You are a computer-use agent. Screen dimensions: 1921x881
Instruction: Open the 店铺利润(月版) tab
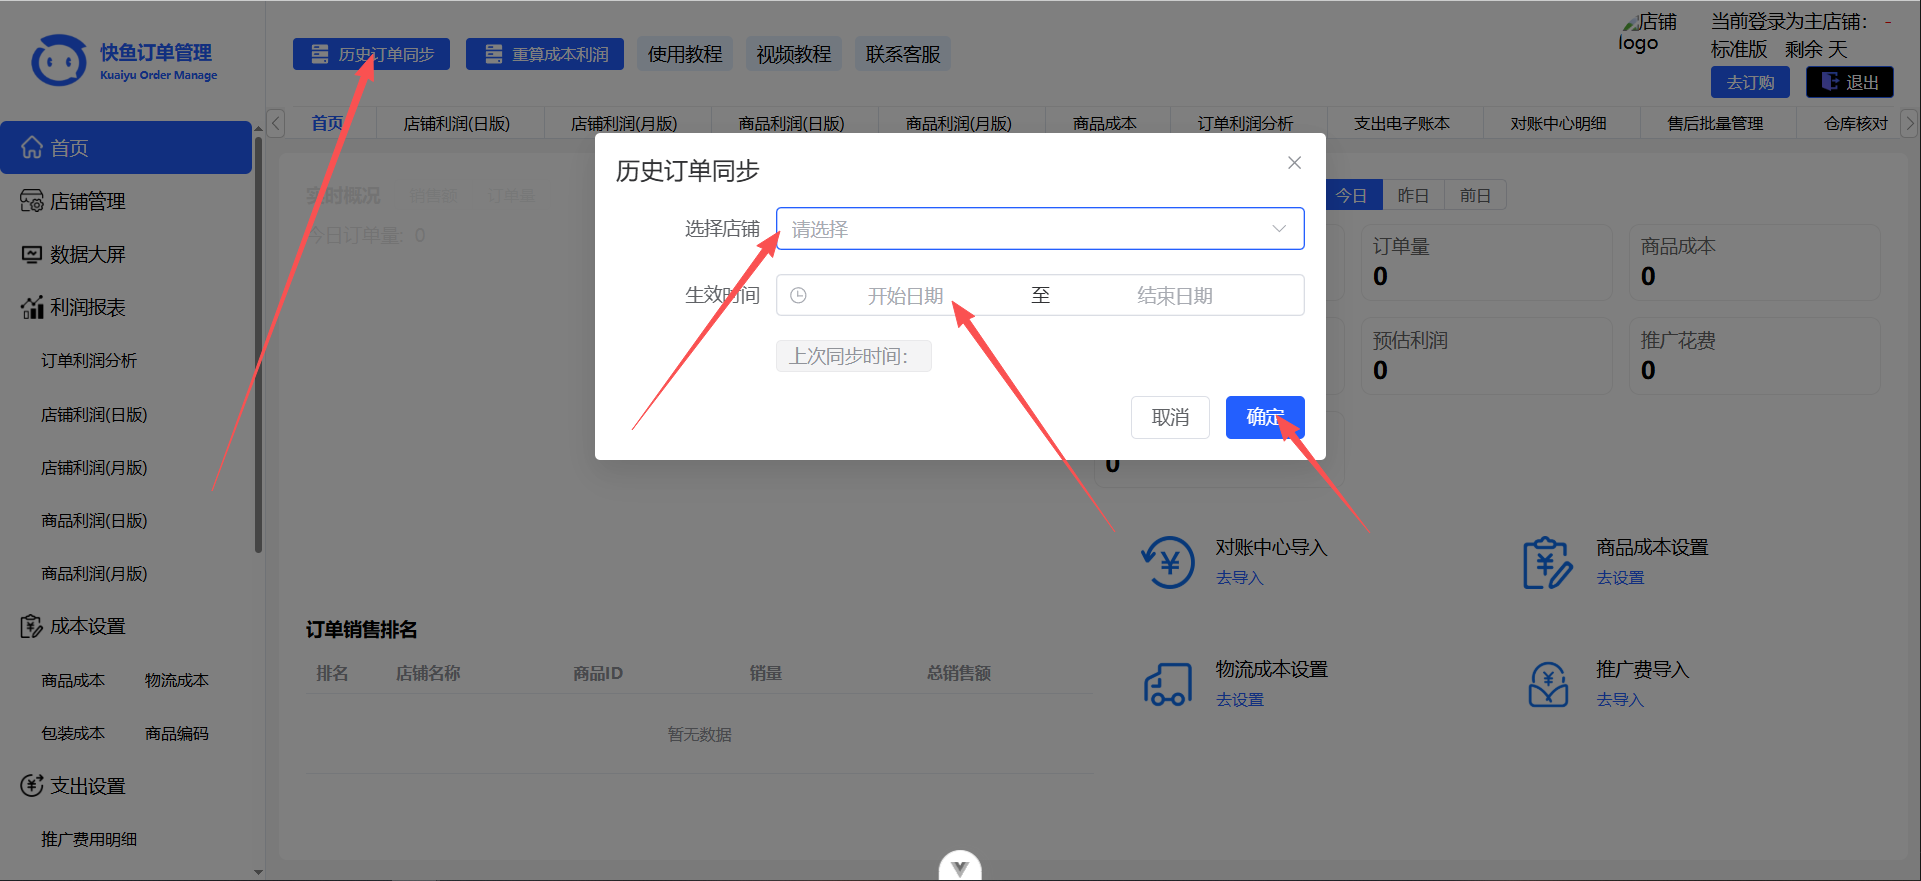click(624, 123)
